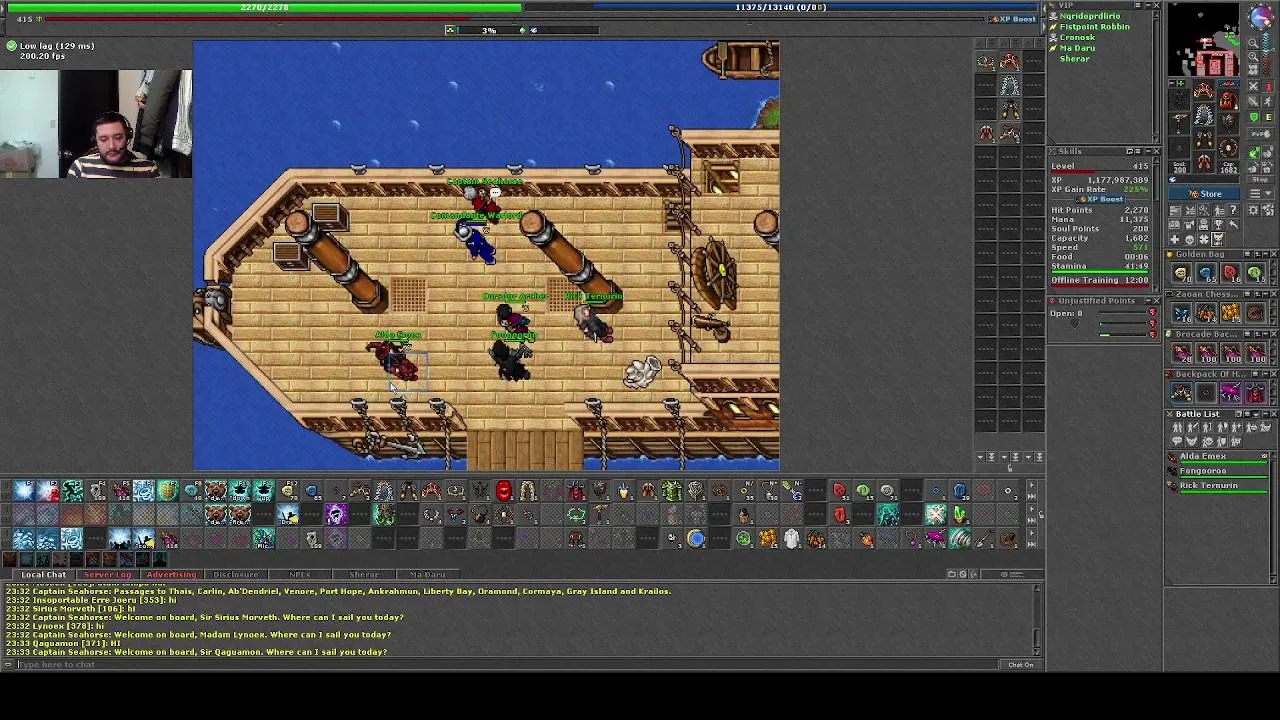This screenshot has width=1280, height=720.
Task: Select Fongooroo in Battle List
Action: click(x=1218, y=471)
